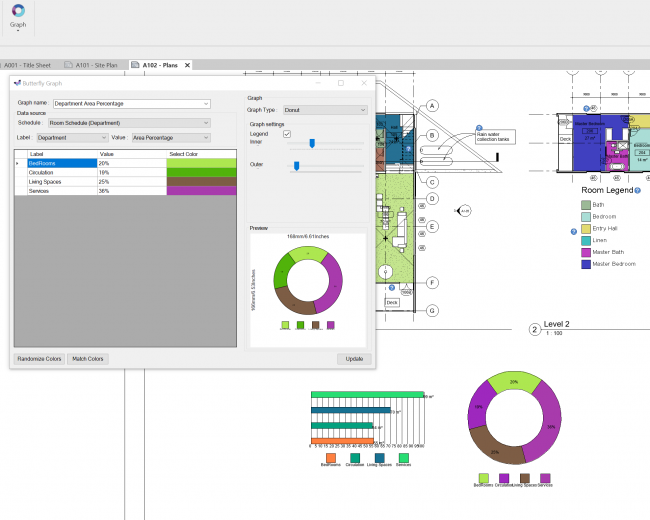
Task: Click the Randomize Colors button
Action: (x=40, y=358)
